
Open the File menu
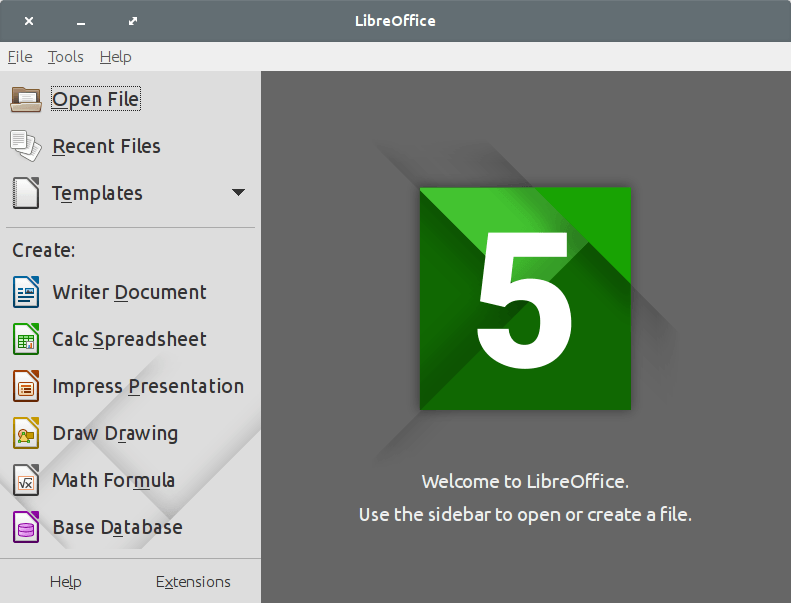click(x=20, y=57)
